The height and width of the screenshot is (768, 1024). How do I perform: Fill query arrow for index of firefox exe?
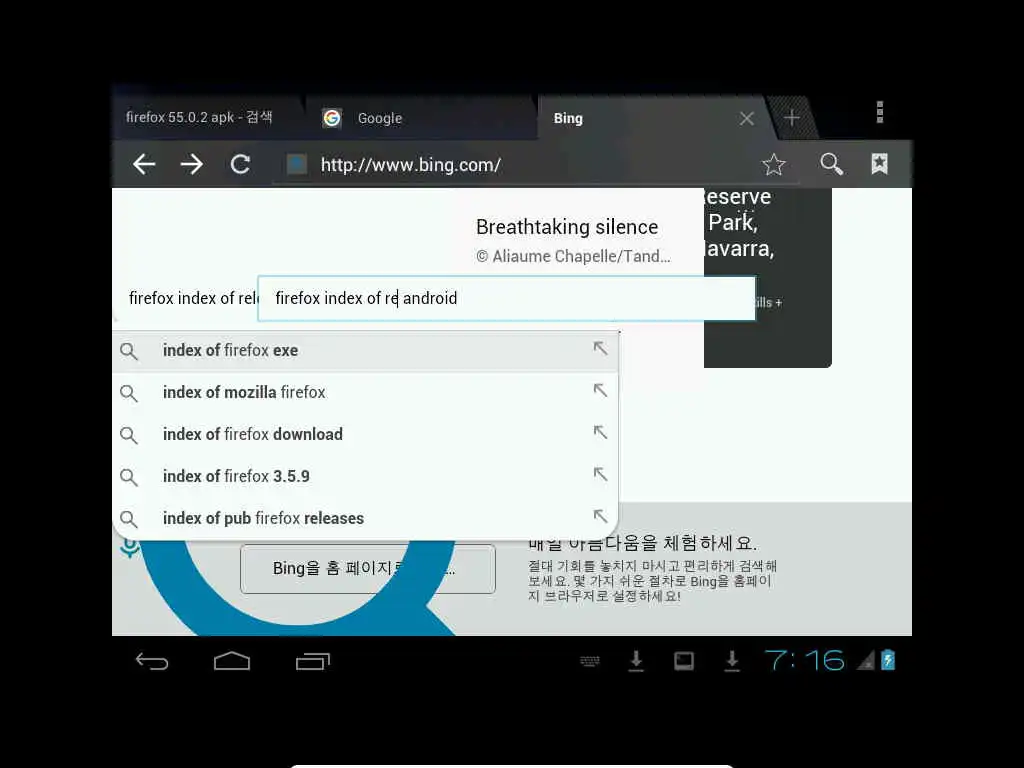click(600, 348)
